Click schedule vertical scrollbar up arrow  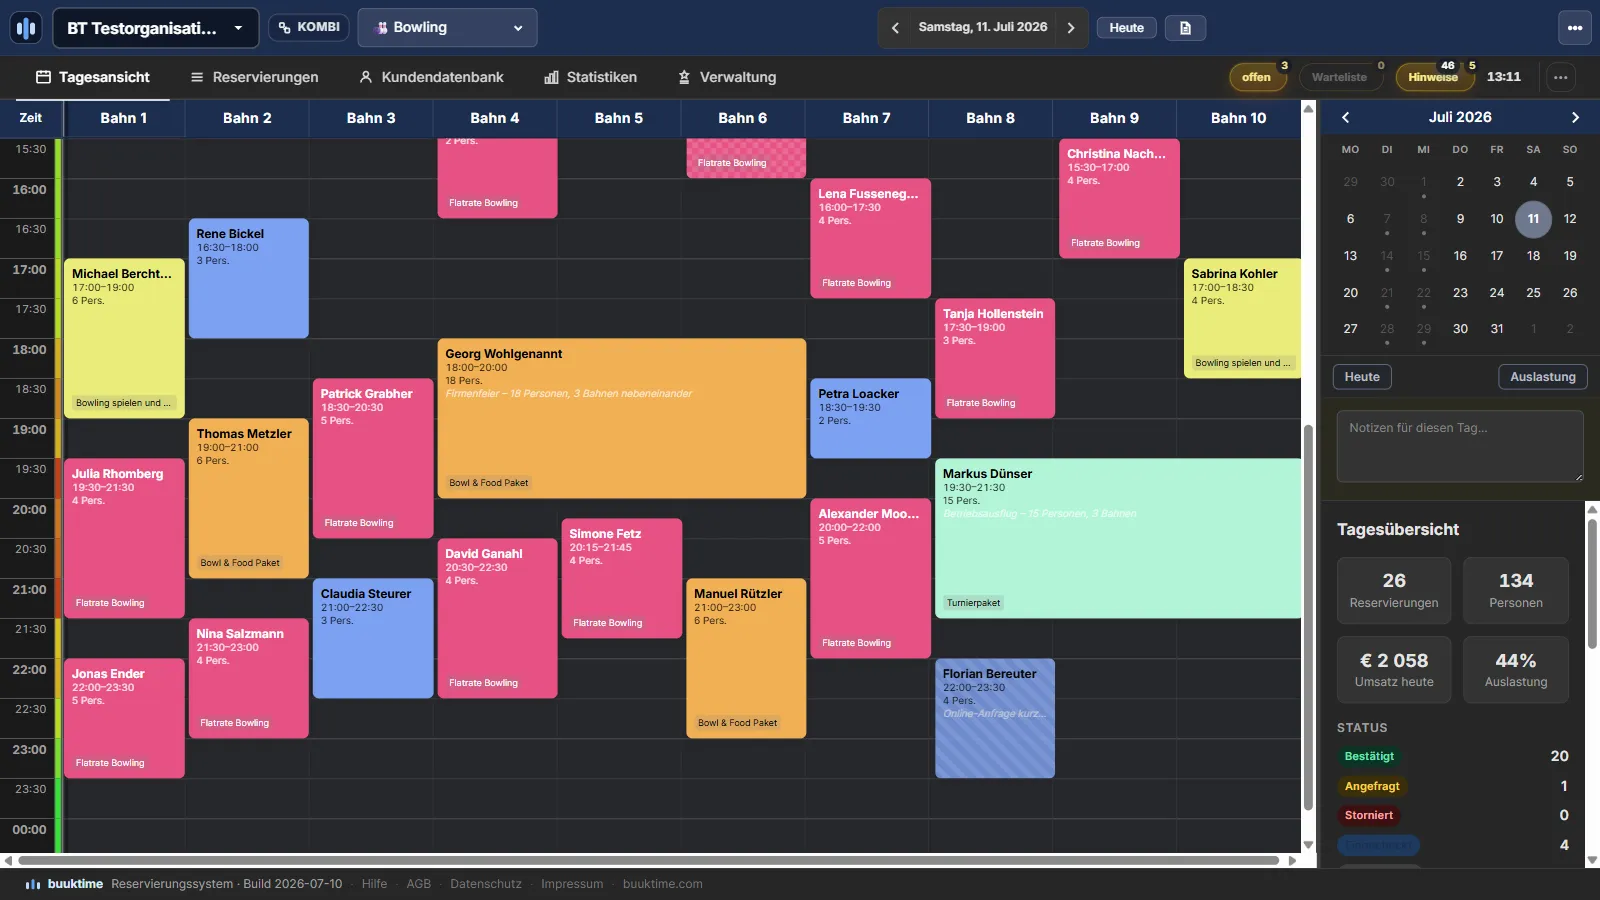pyautogui.click(x=1308, y=108)
